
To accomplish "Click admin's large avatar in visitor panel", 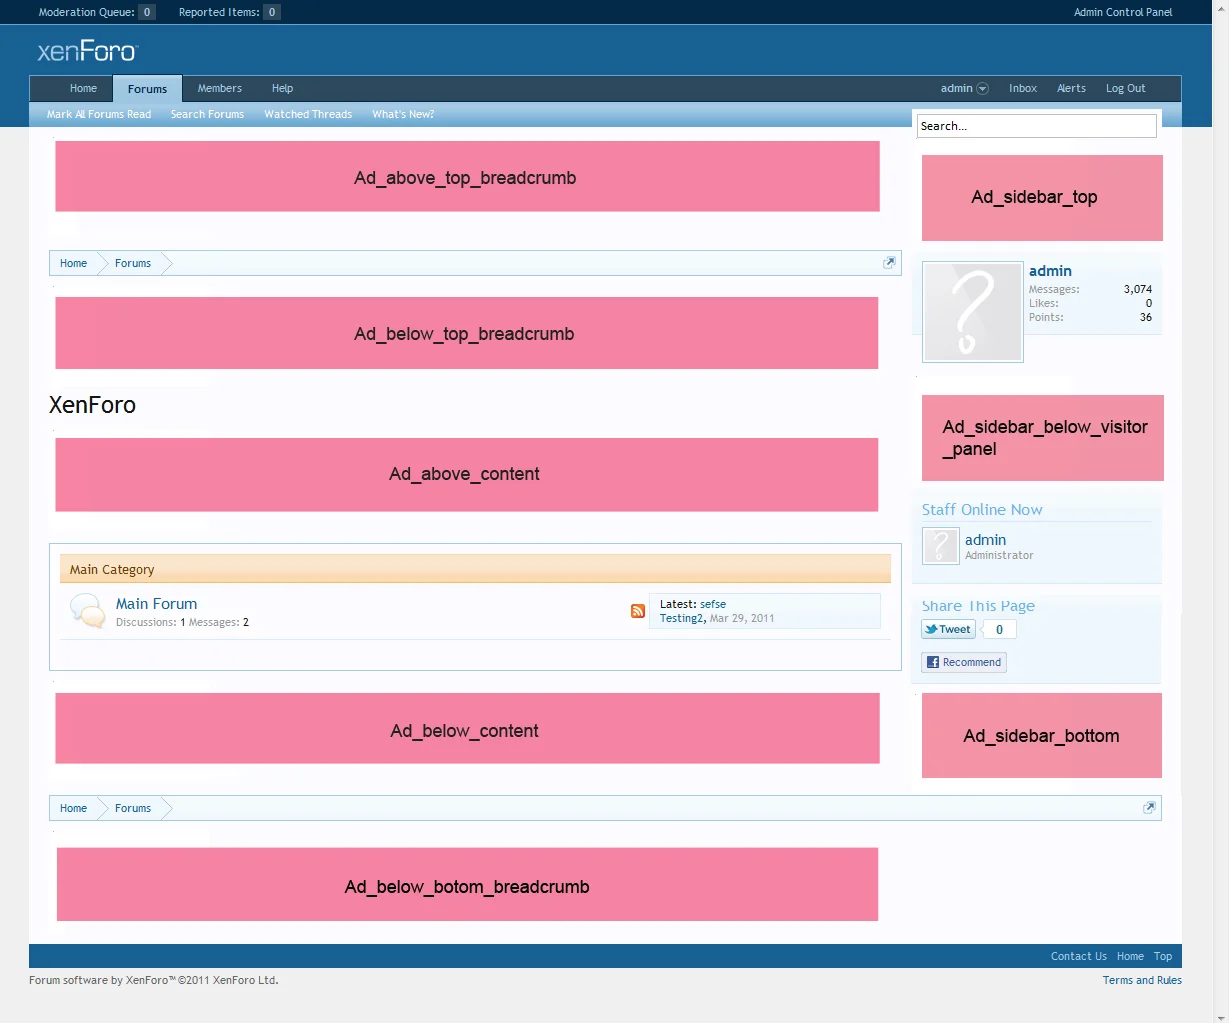I will tap(973, 312).
